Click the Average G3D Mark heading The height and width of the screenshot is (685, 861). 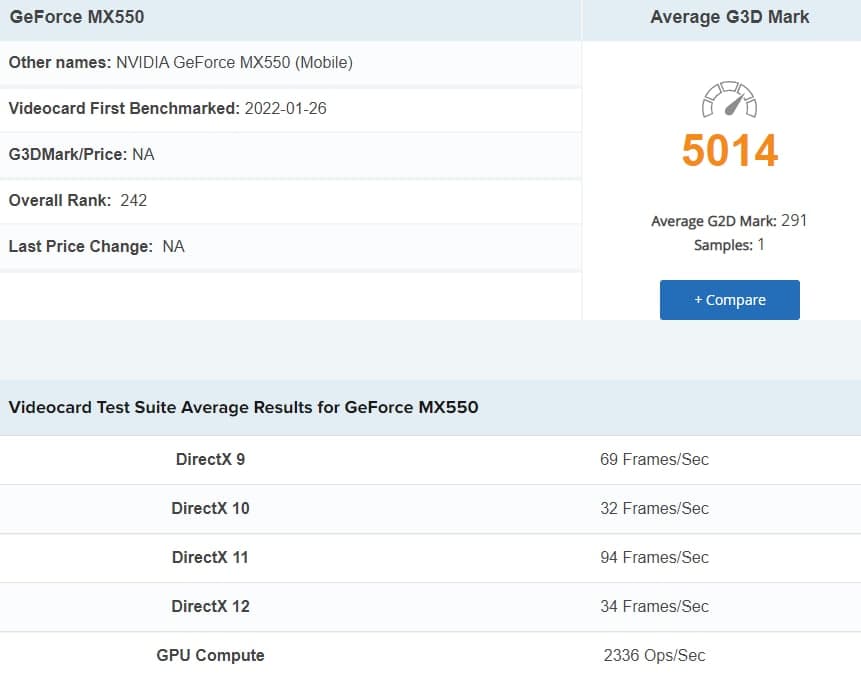729,17
